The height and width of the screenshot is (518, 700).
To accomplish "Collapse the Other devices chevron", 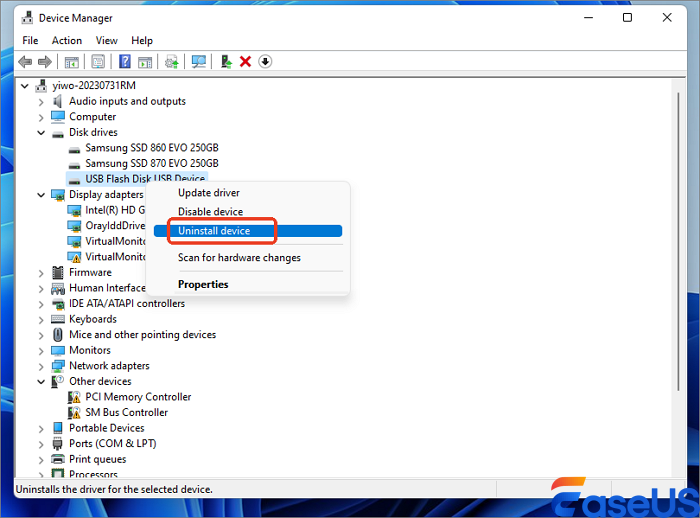I will pos(41,382).
